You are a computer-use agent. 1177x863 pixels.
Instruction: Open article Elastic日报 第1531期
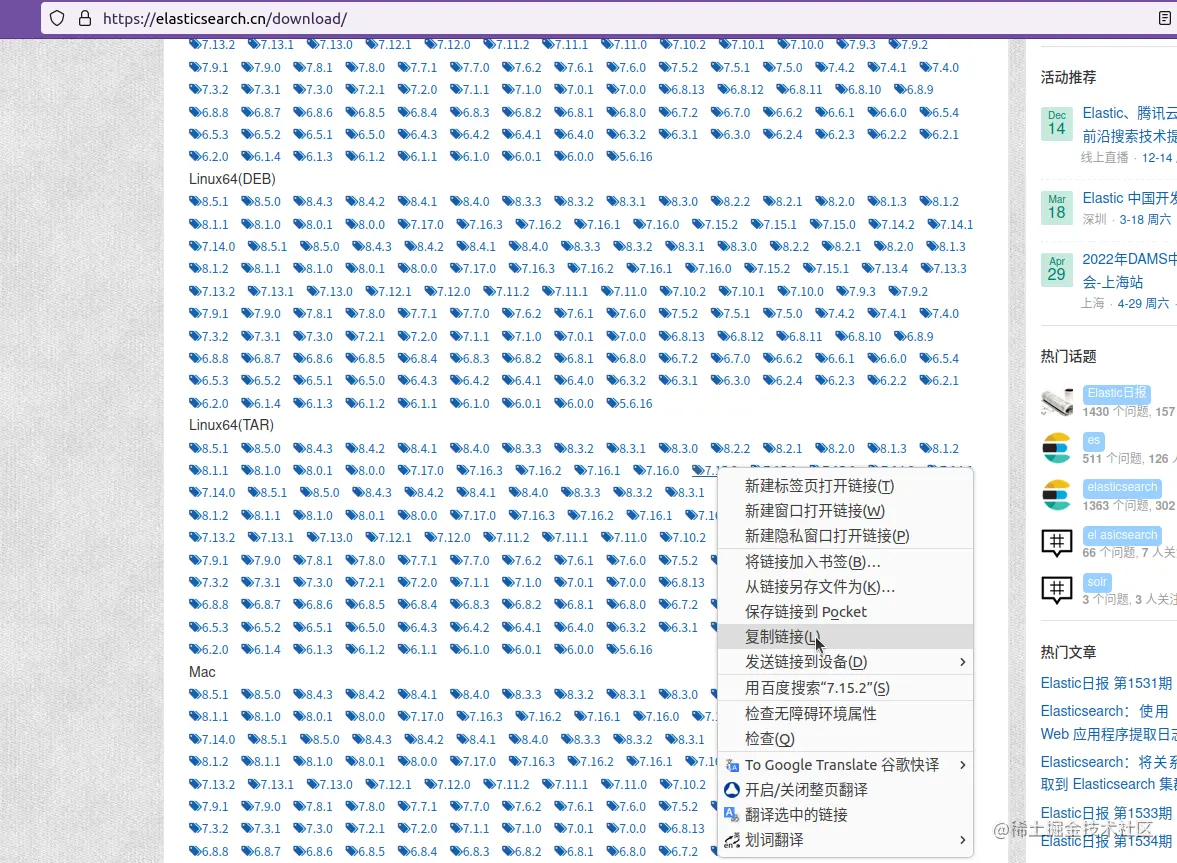[x=1106, y=683]
